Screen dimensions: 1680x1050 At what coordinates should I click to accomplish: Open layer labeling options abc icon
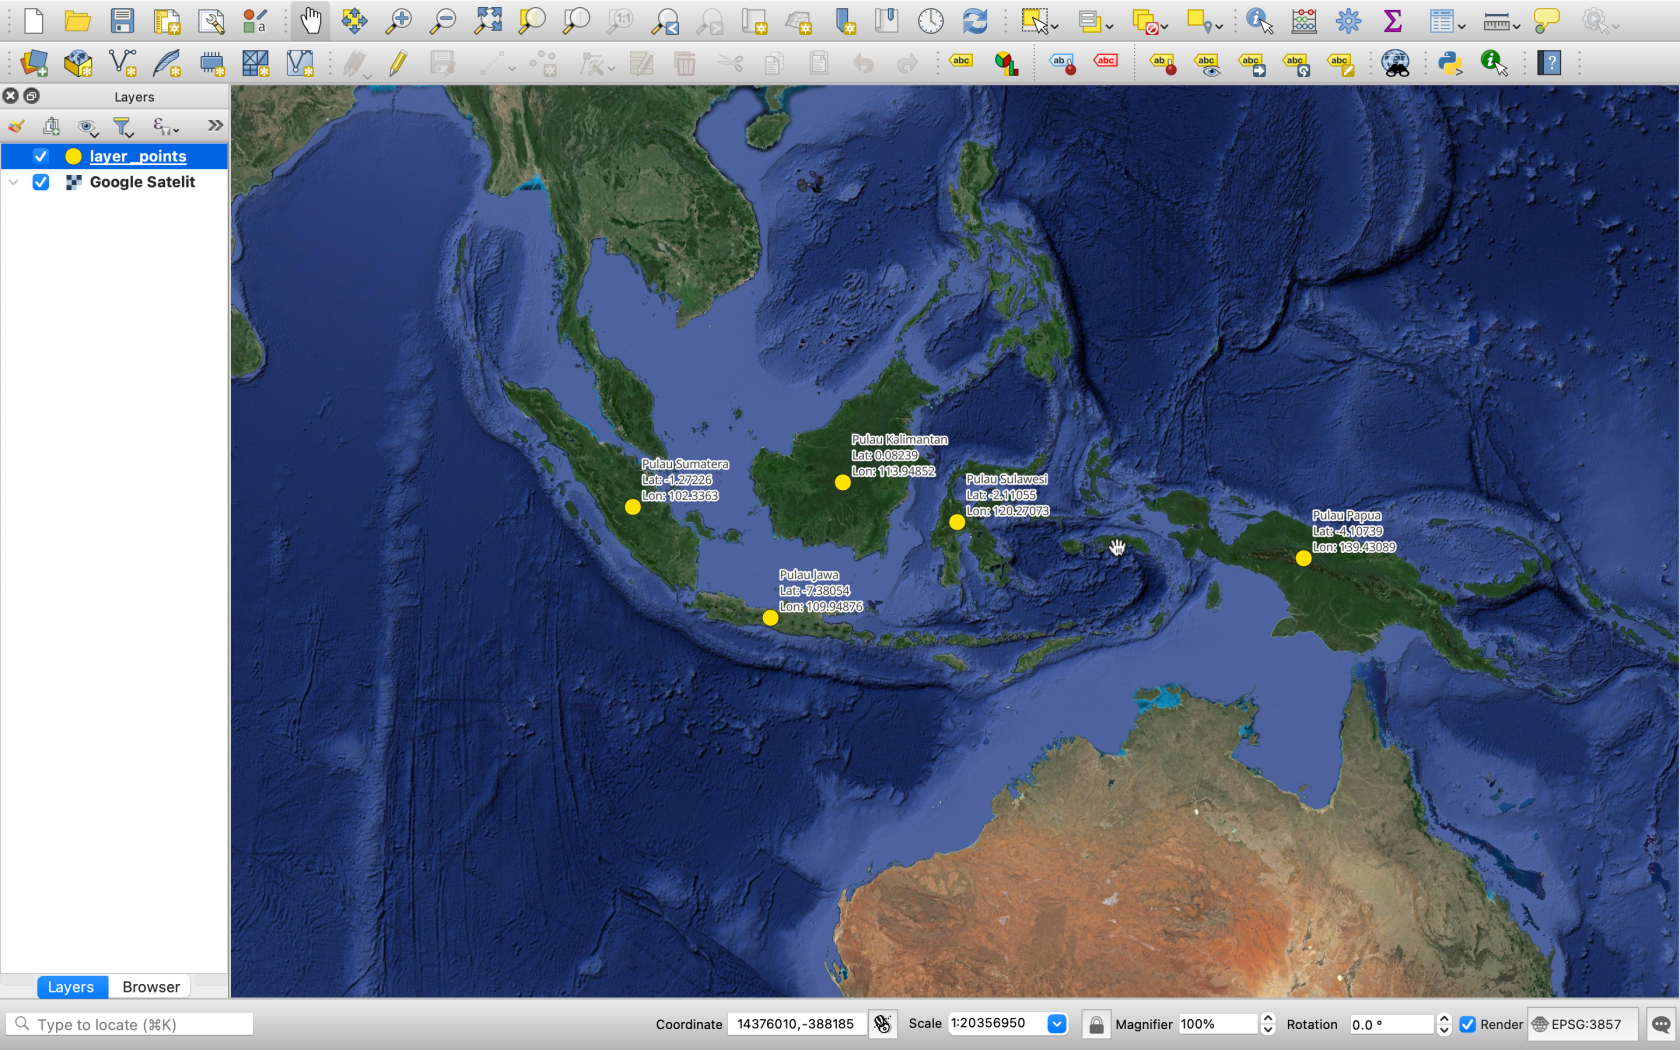[961, 62]
